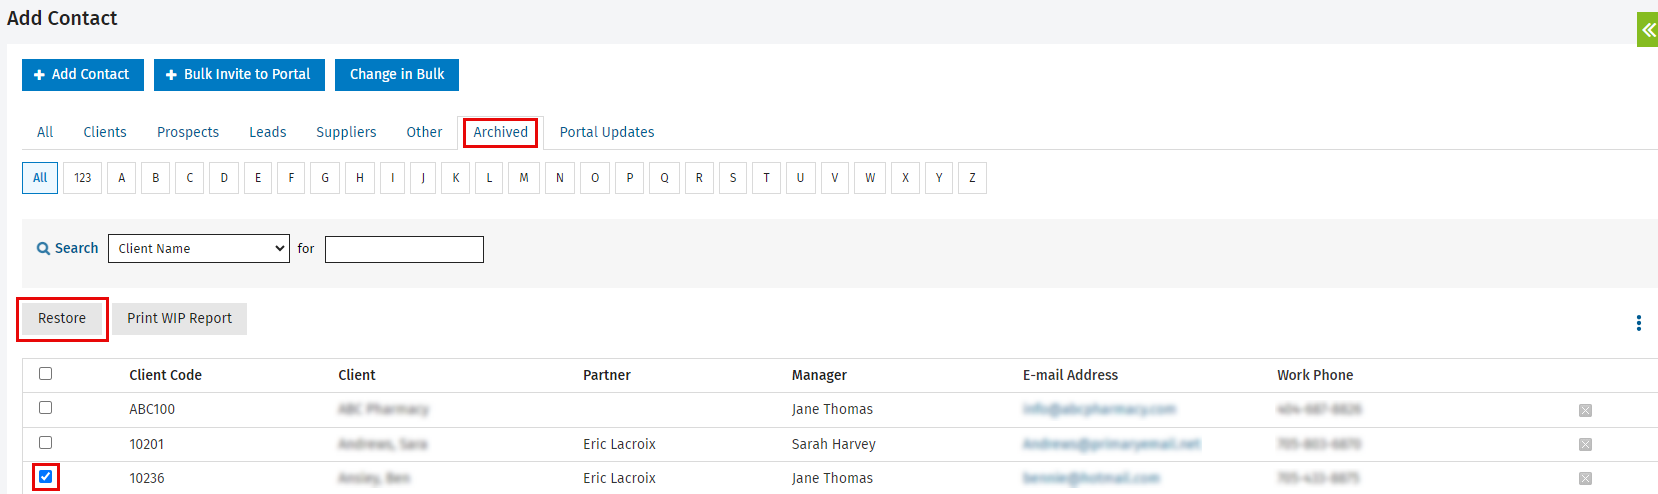The height and width of the screenshot is (494, 1658).
Task: Filter contacts by letter Q
Action: click(x=664, y=178)
